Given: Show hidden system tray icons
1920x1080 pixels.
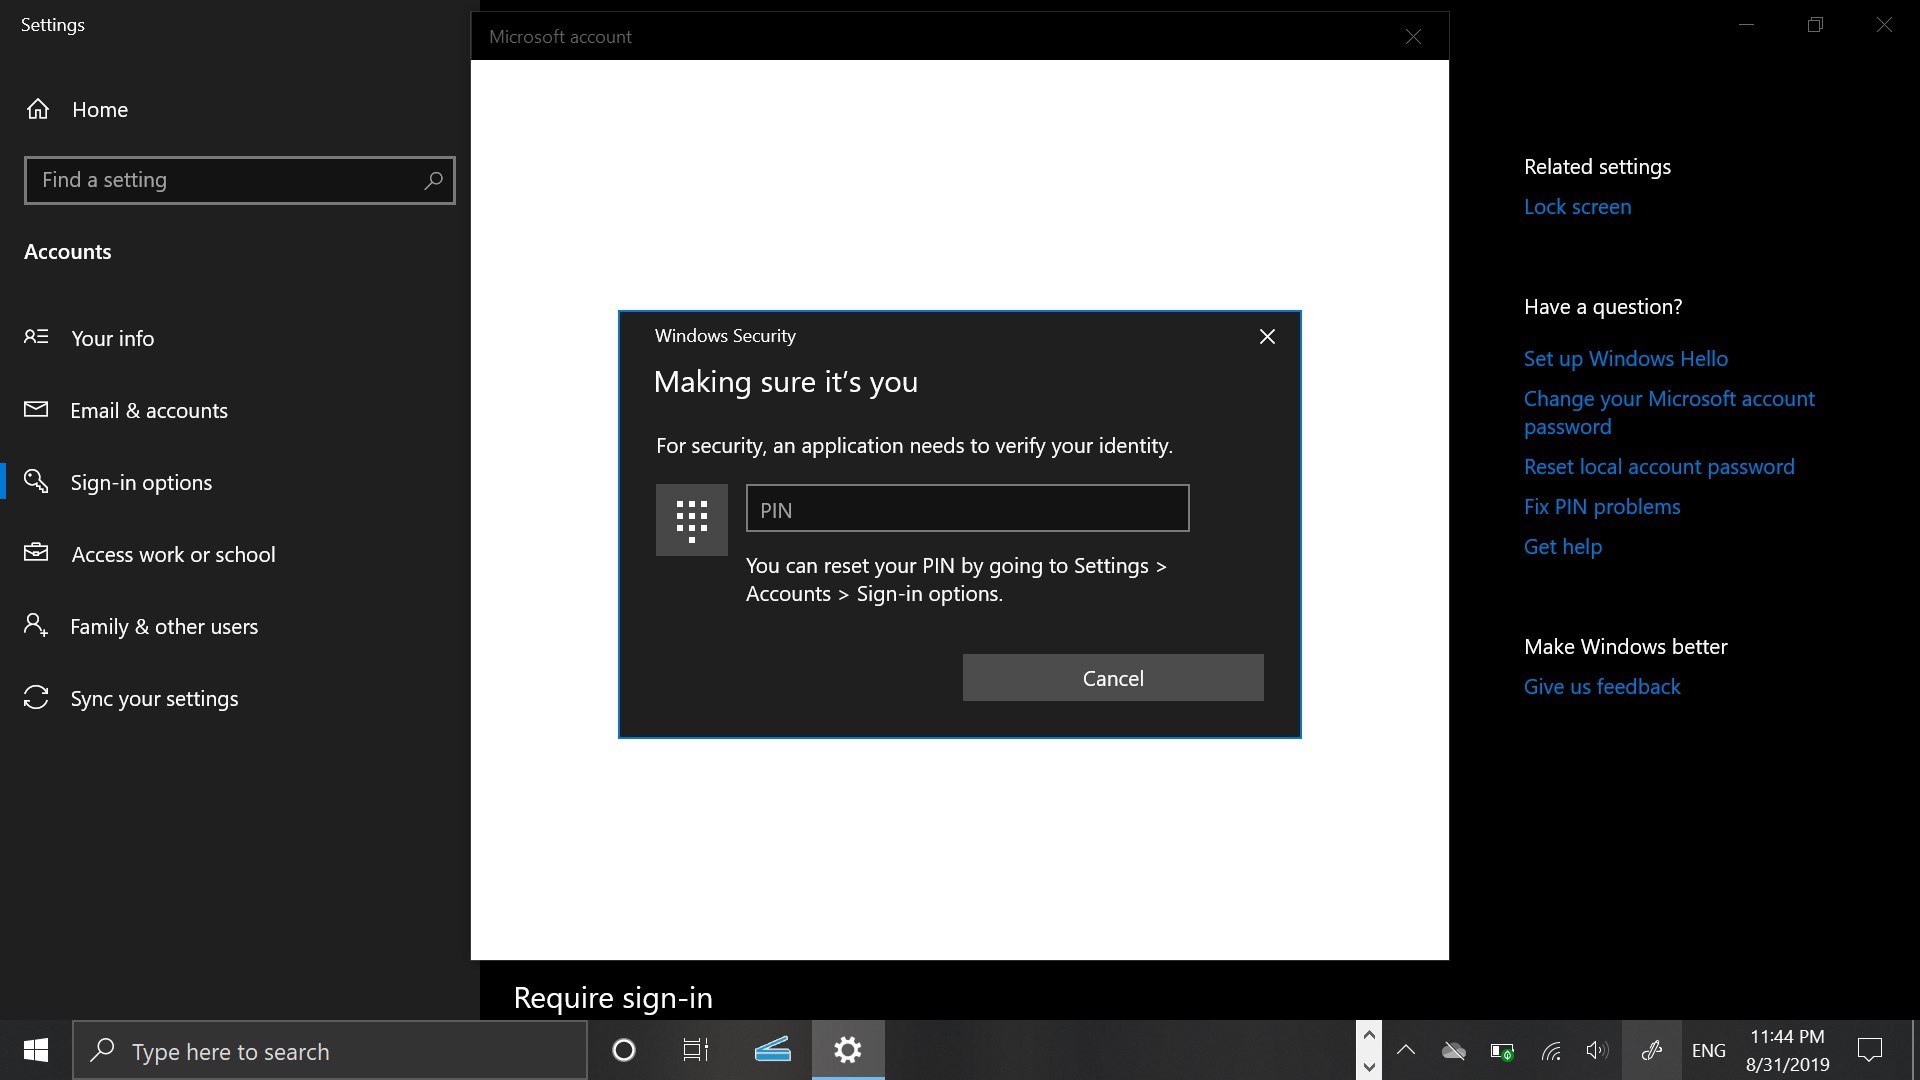Looking at the screenshot, I should coord(1406,1050).
